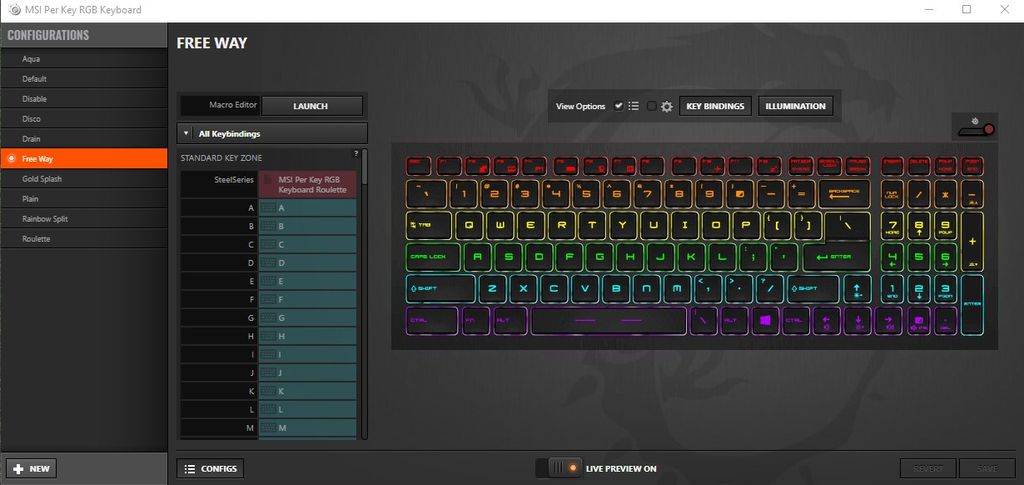The height and width of the screenshot is (485, 1024).
Task: Select the spacebar on keyboard preview
Action: (609, 321)
